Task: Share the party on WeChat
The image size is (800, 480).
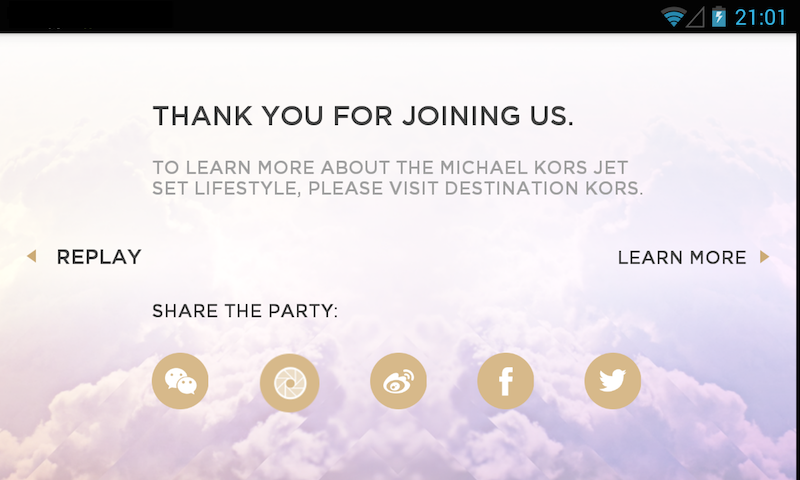Action: tap(180, 381)
